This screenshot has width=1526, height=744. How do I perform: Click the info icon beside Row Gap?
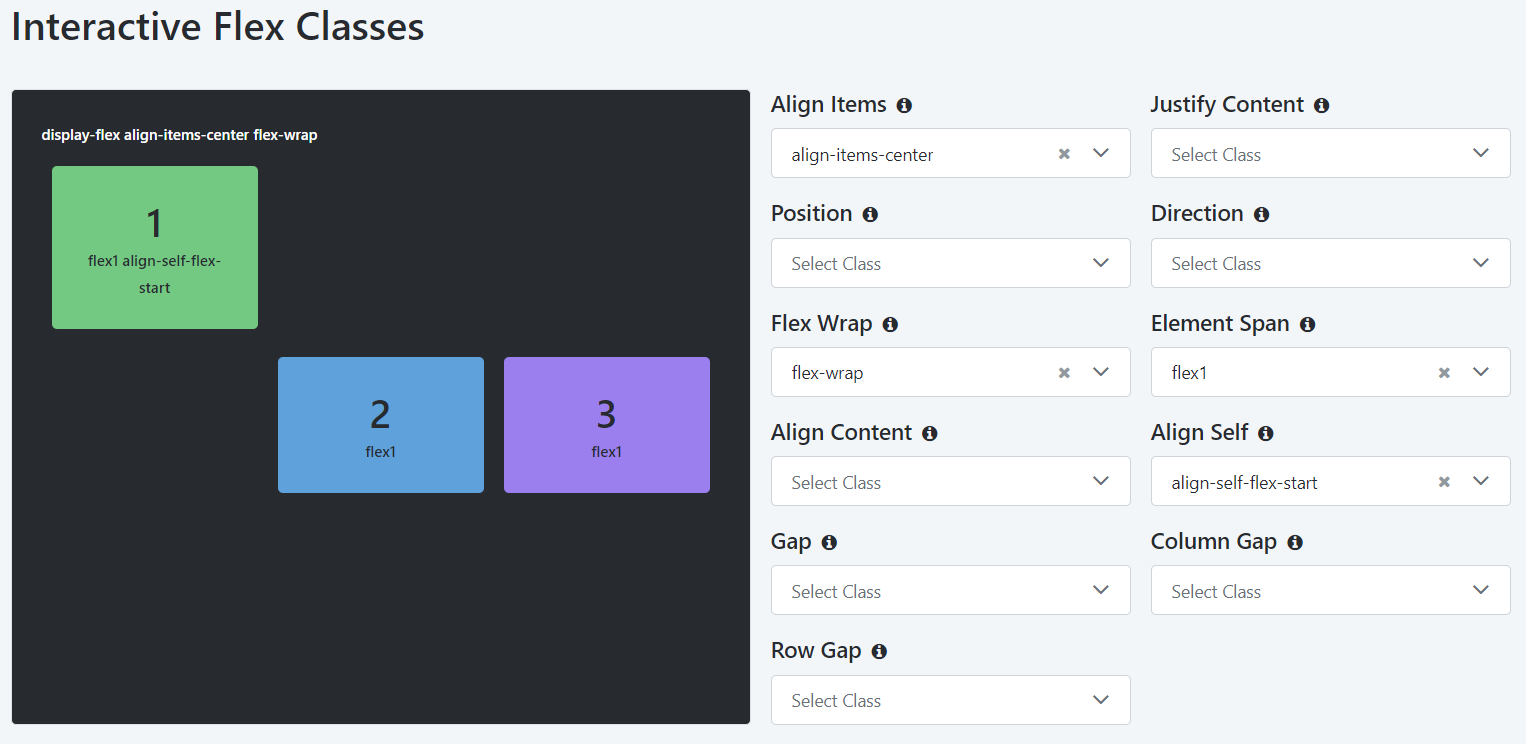pos(879,651)
